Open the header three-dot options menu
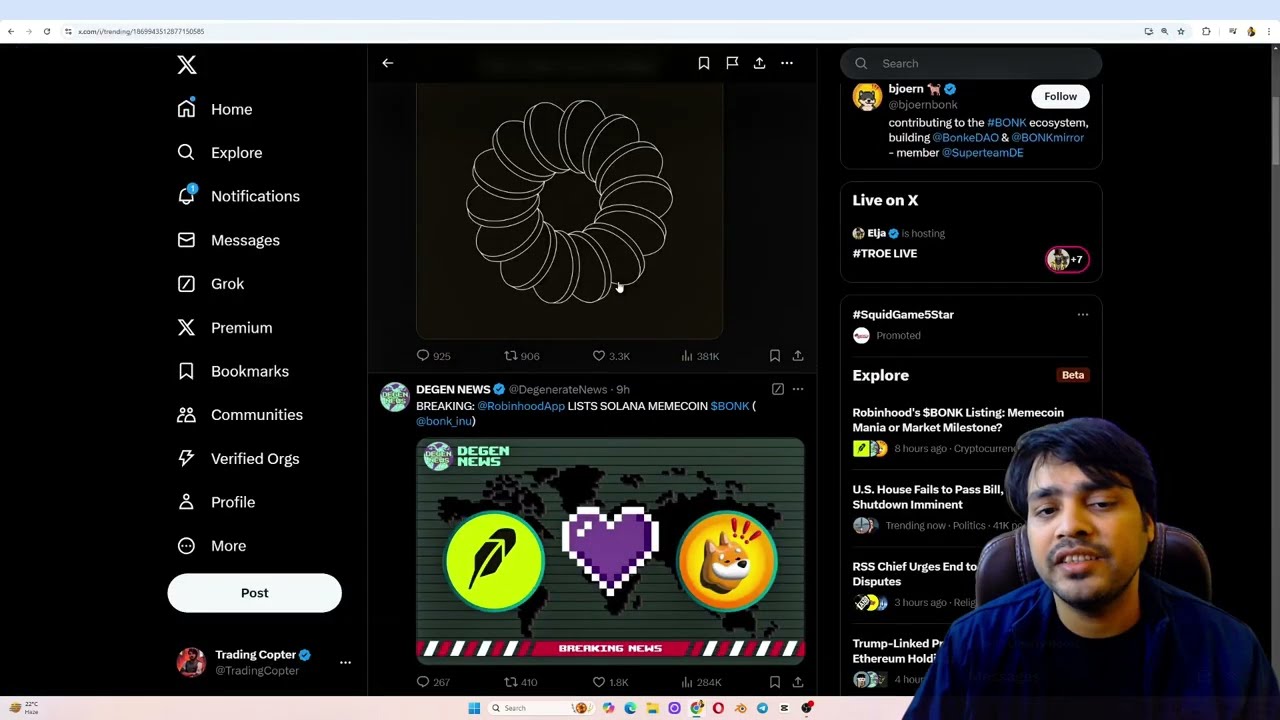The height and width of the screenshot is (720, 1280). [x=787, y=63]
